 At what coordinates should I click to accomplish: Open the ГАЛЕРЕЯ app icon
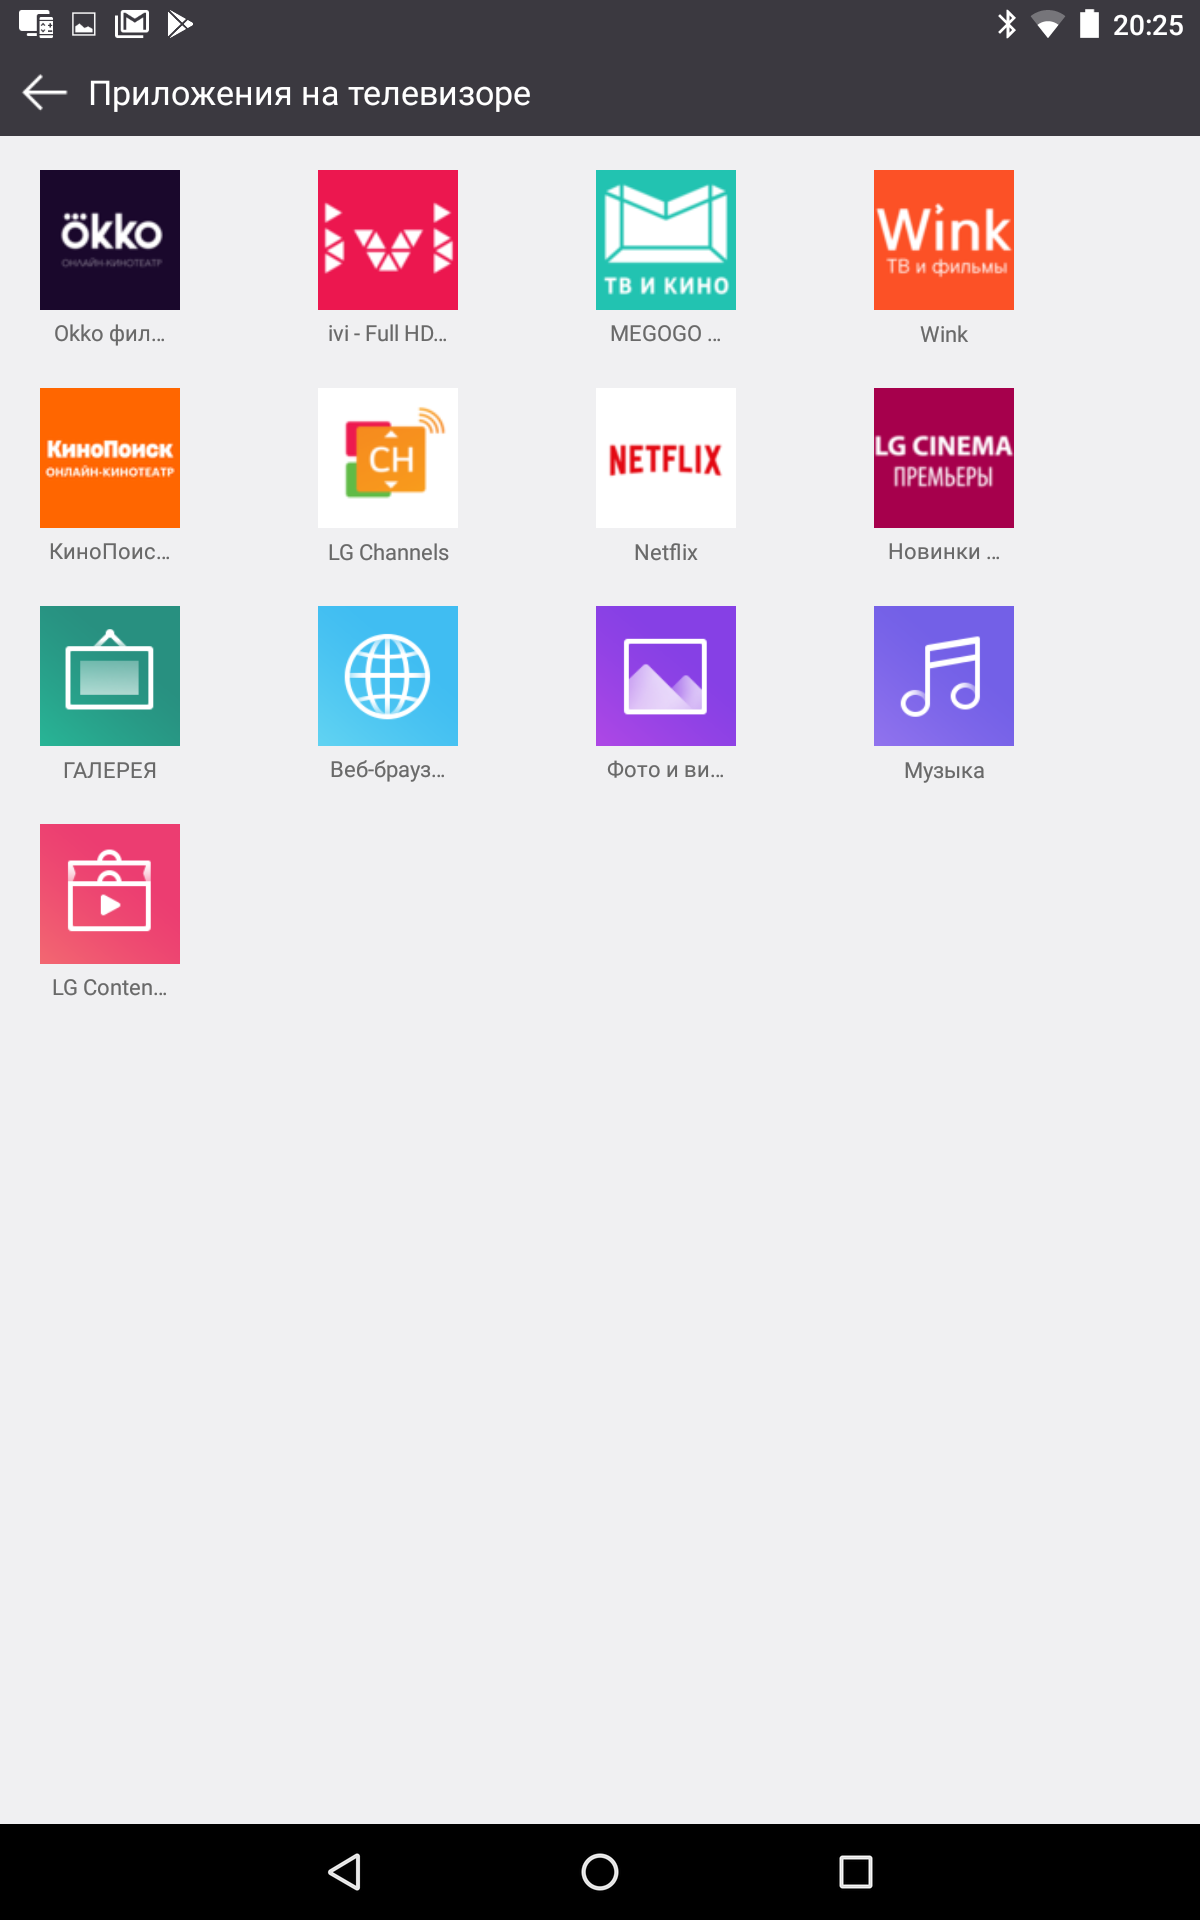click(x=110, y=676)
